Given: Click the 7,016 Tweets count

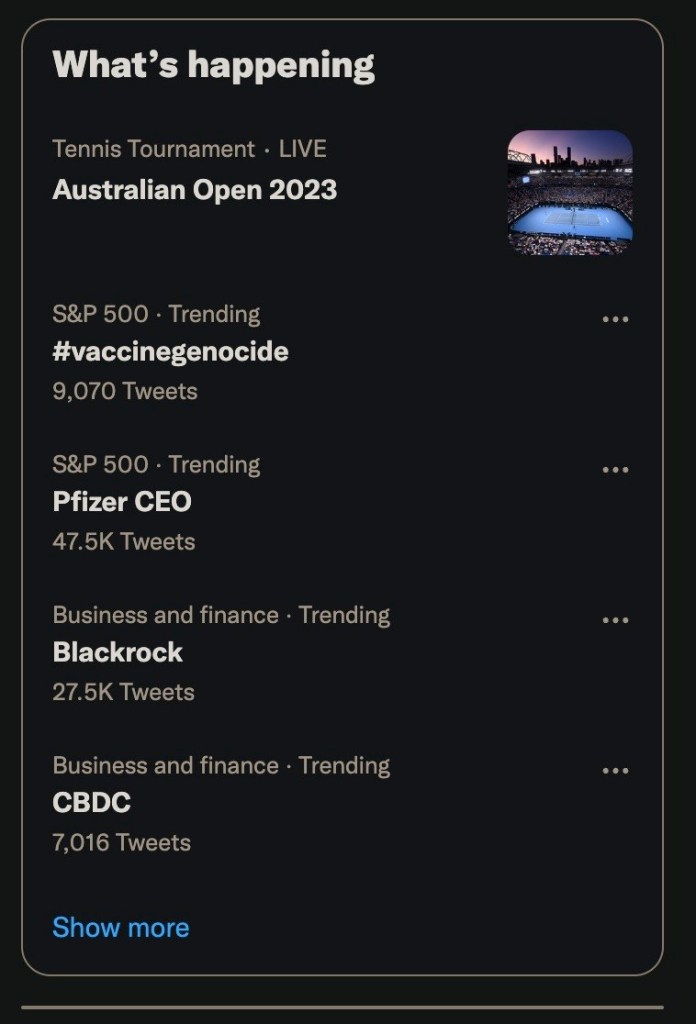Looking at the screenshot, I should point(121,842).
